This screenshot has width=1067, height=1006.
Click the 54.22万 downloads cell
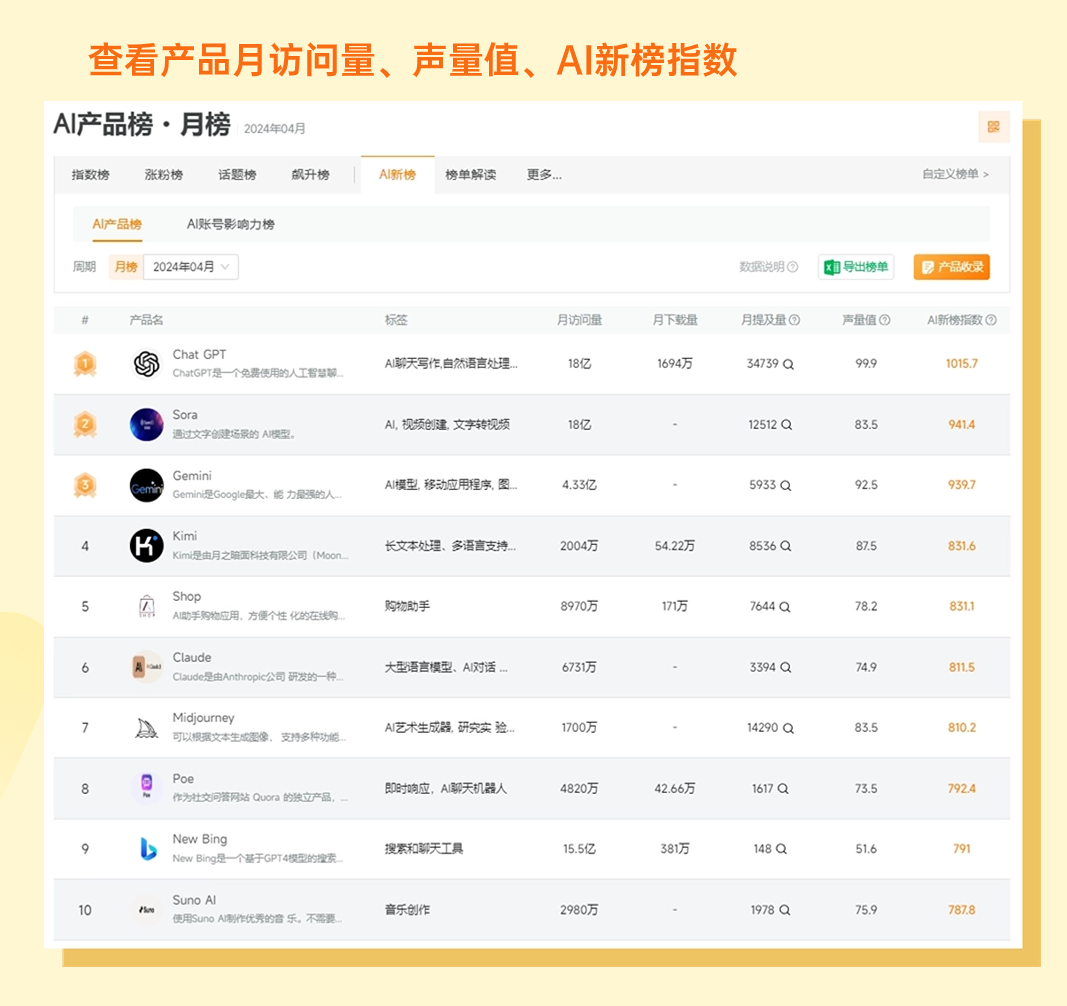675,546
